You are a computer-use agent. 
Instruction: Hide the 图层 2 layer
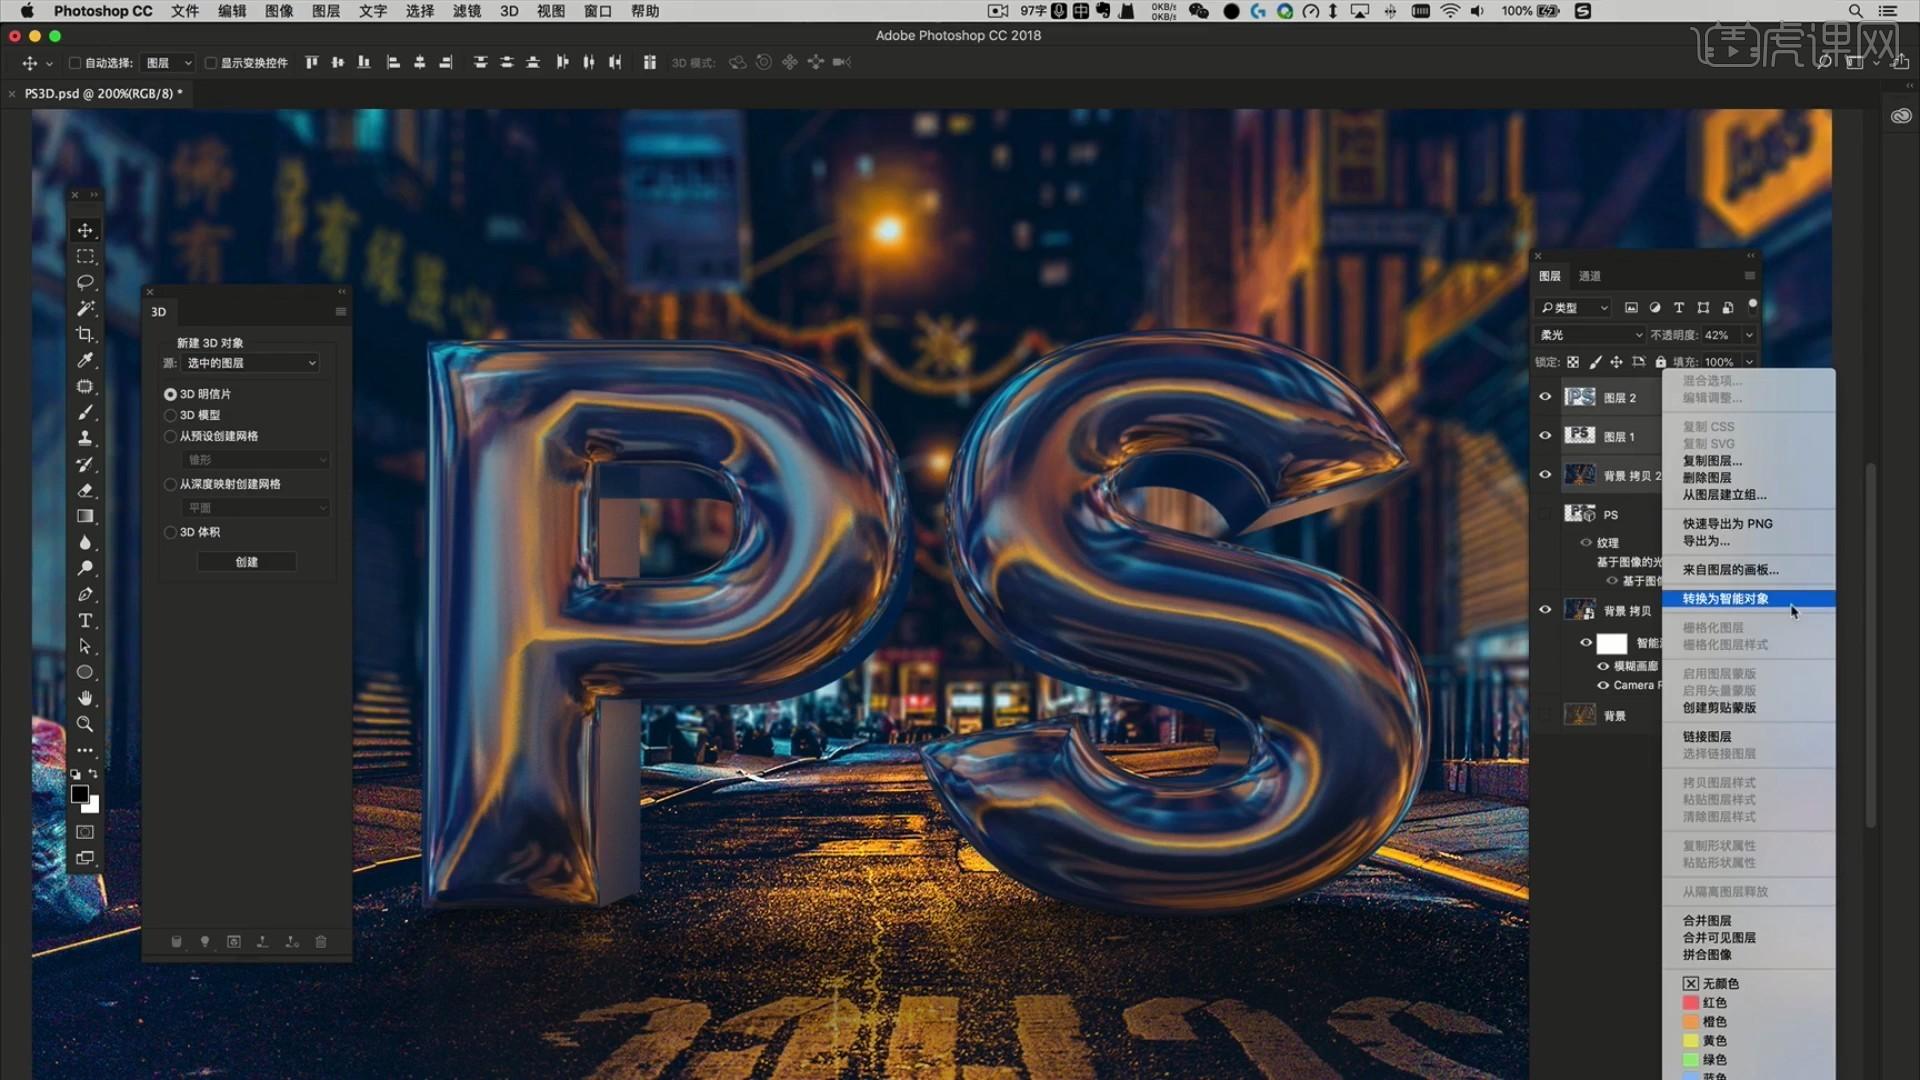(1545, 397)
